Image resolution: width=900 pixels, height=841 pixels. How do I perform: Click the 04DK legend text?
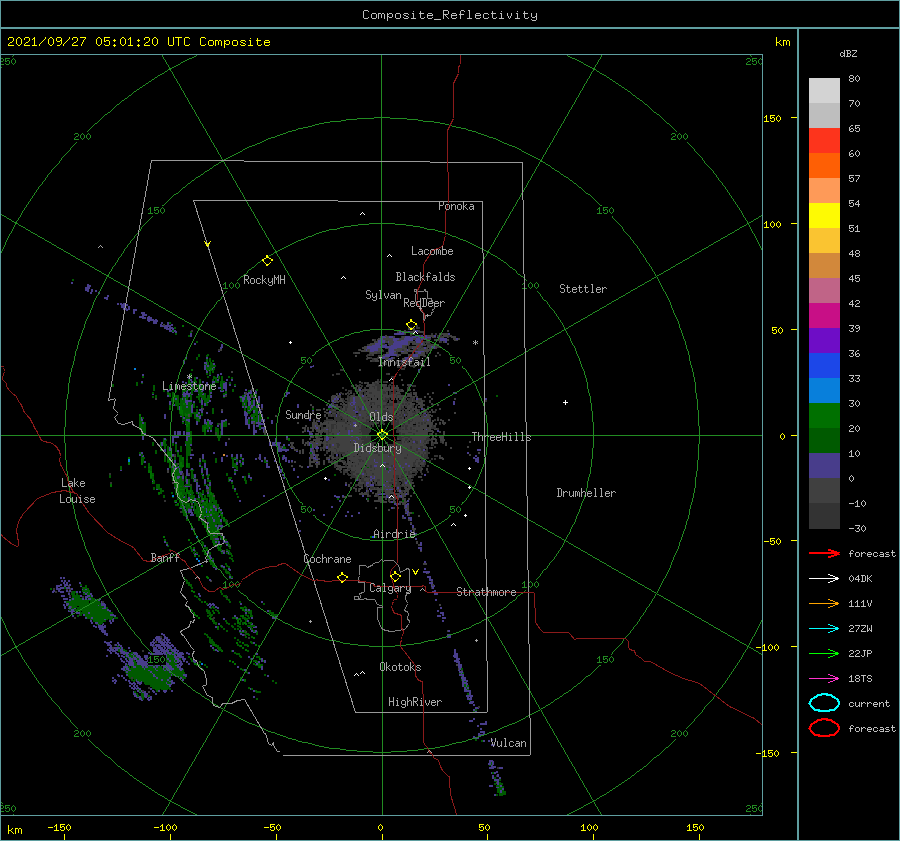[x=860, y=579]
